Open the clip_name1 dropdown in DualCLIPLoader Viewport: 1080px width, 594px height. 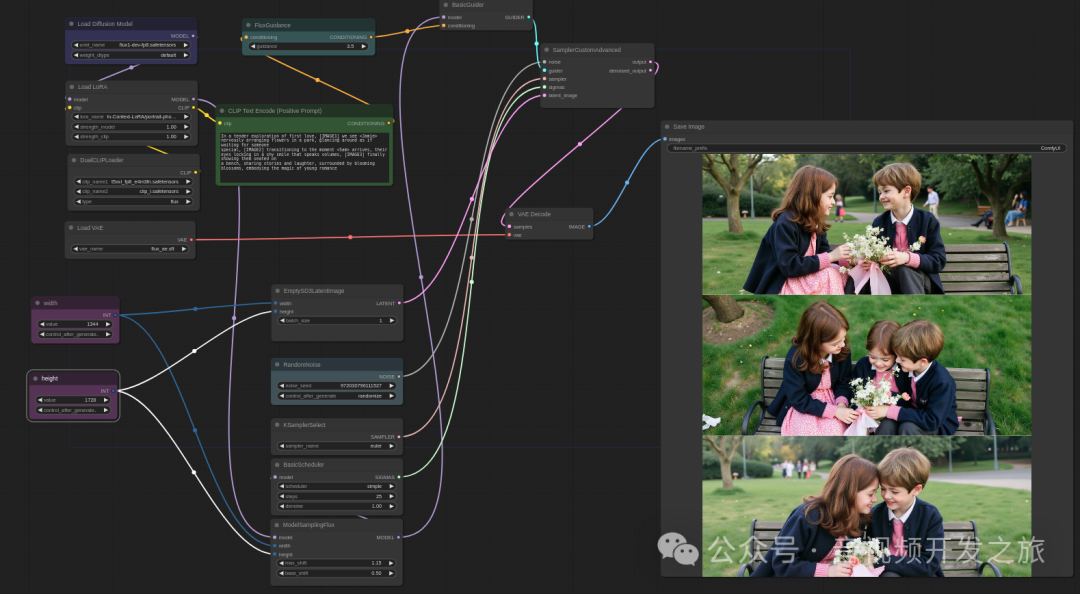pos(133,181)
